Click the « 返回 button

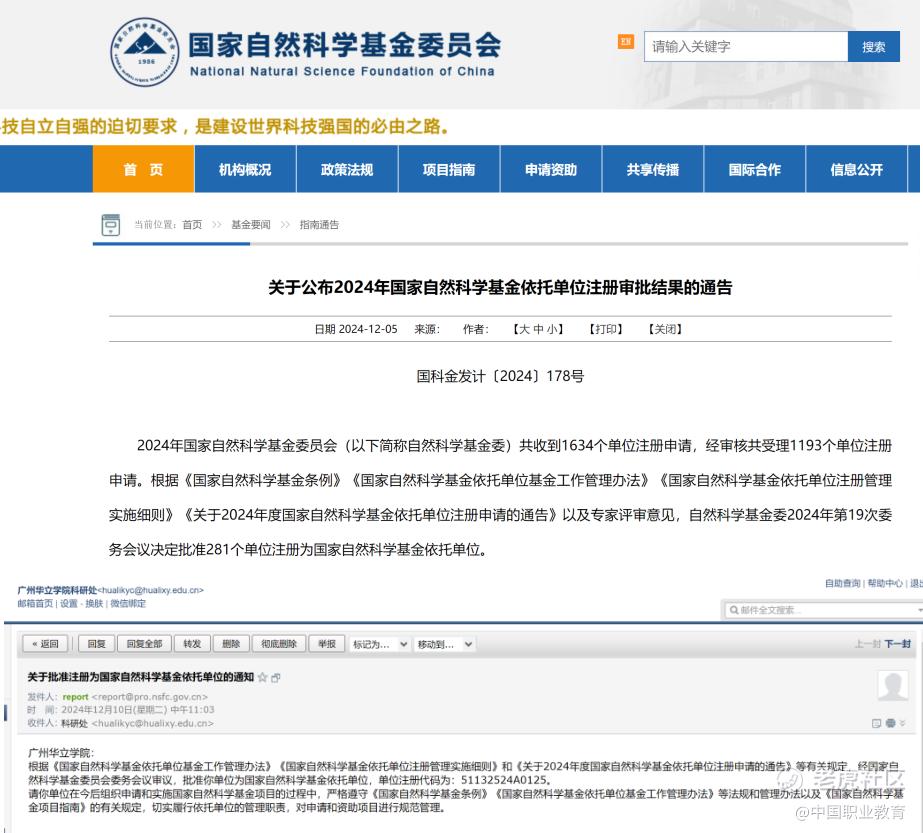tap(45, 644)
